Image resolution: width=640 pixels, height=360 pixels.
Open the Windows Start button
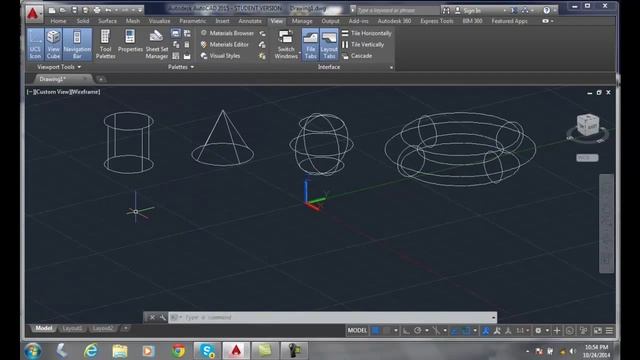point(33,351)
